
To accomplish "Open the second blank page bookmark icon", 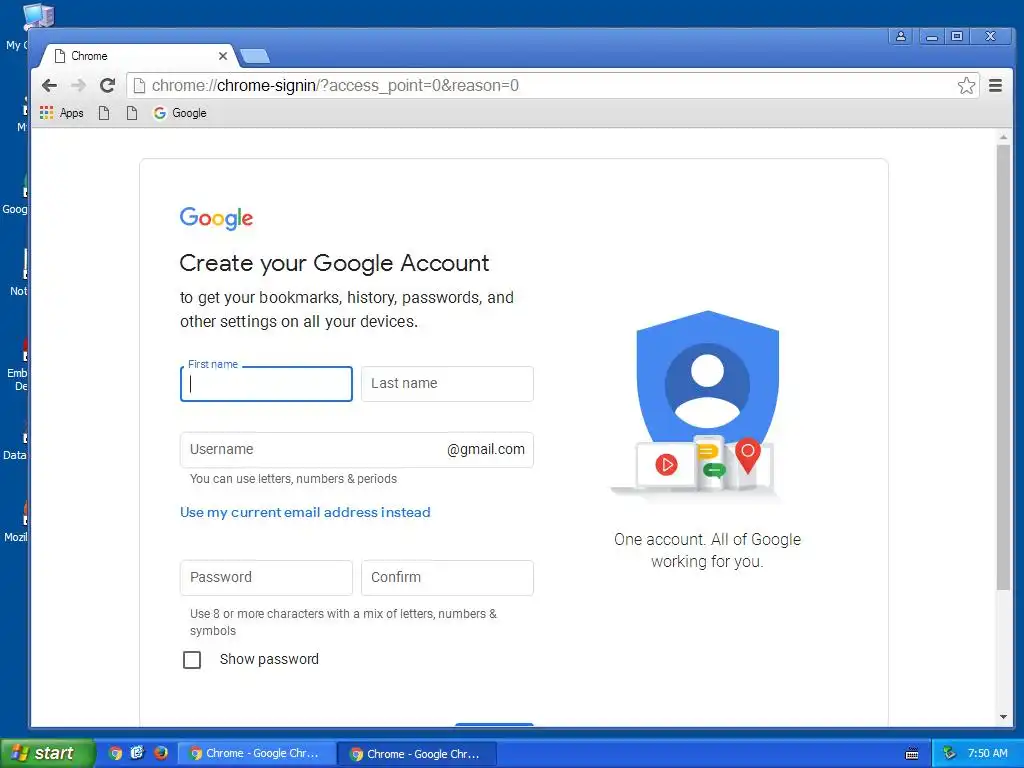I will pyautogui.click(x=132, y=113).
